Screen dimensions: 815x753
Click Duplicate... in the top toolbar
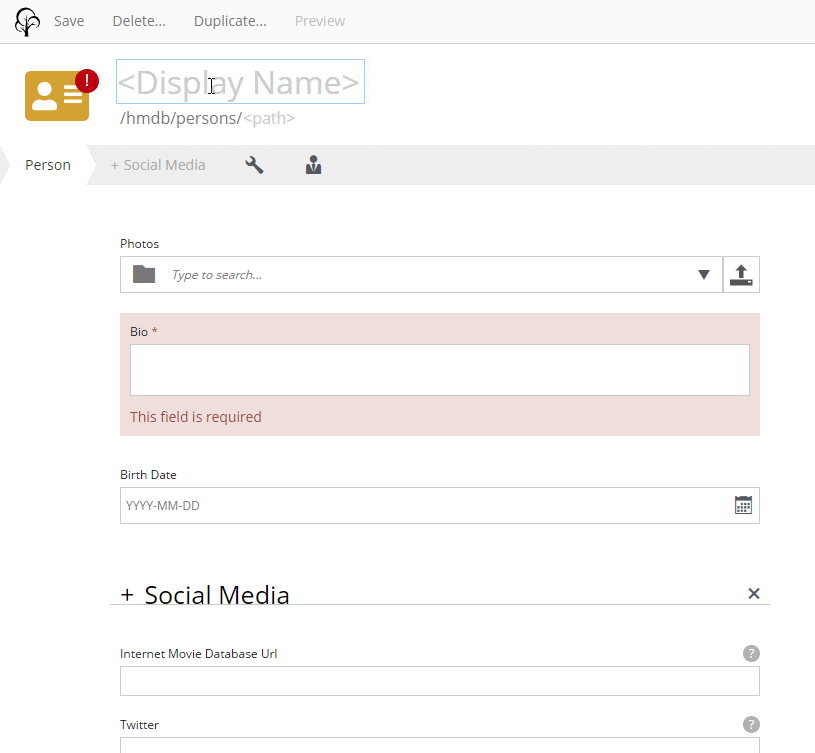(x=230, y=21)
